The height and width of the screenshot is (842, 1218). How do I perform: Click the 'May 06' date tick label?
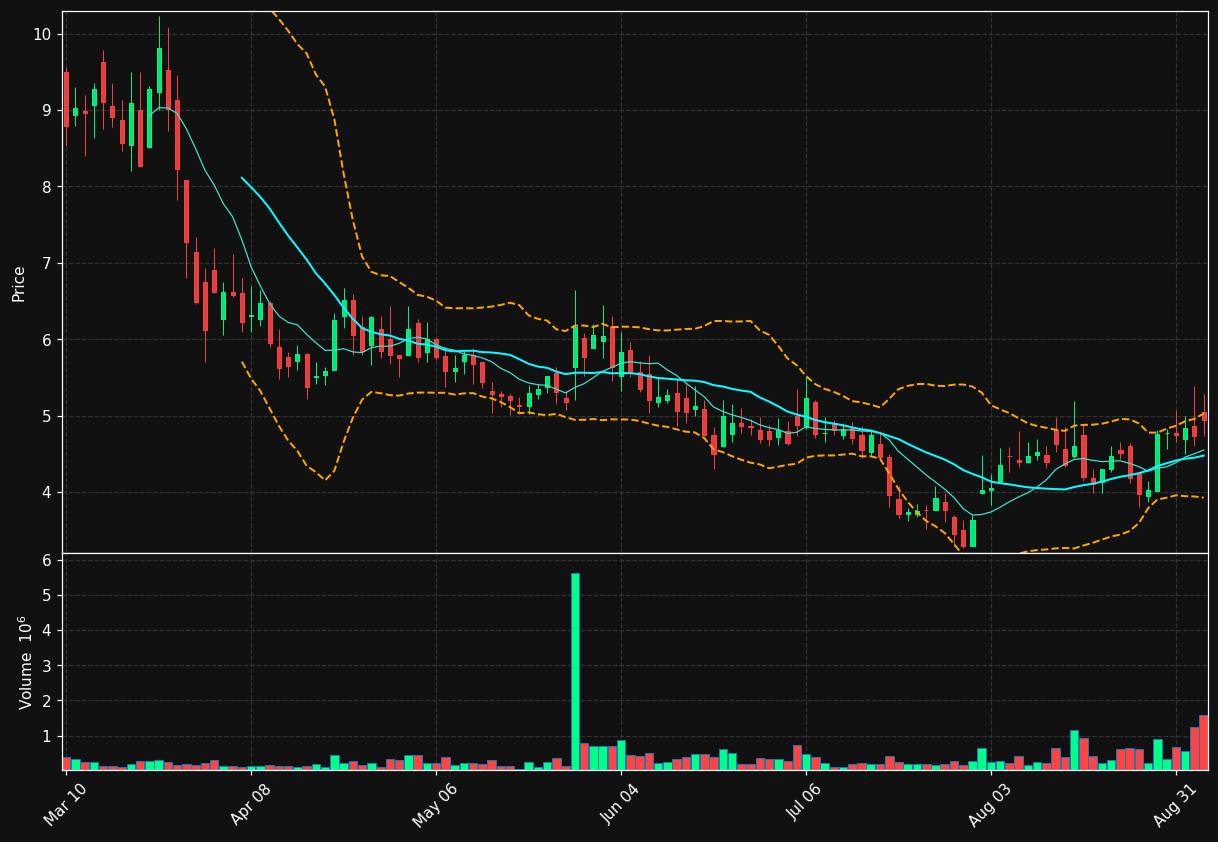click(435, 805)
